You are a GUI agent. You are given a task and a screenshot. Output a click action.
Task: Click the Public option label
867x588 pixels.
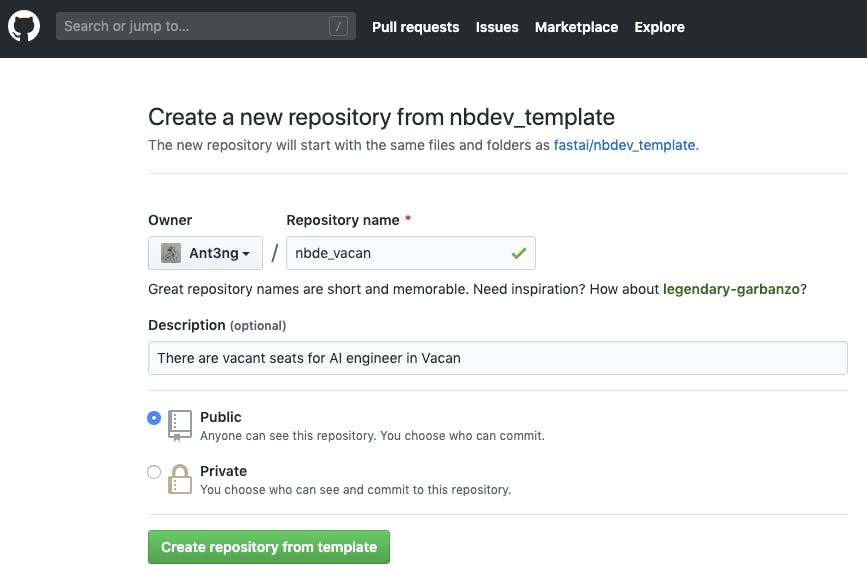(x=221, y=417)
